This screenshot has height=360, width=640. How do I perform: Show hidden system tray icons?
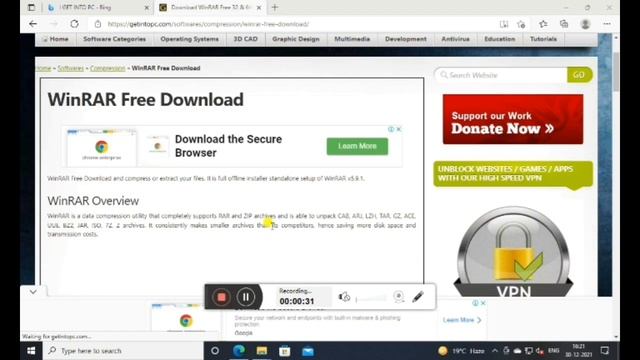pos(495,351)
